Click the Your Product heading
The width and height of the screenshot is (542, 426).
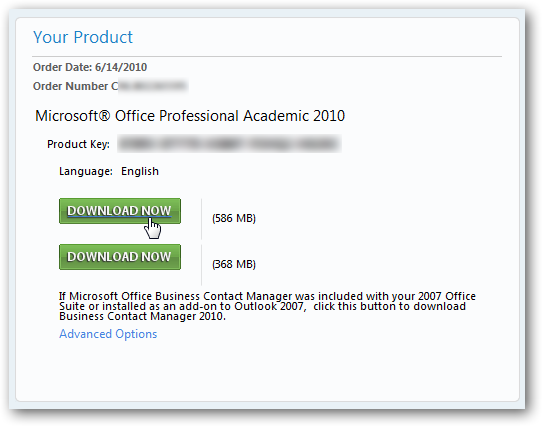(x=83, y=37)
